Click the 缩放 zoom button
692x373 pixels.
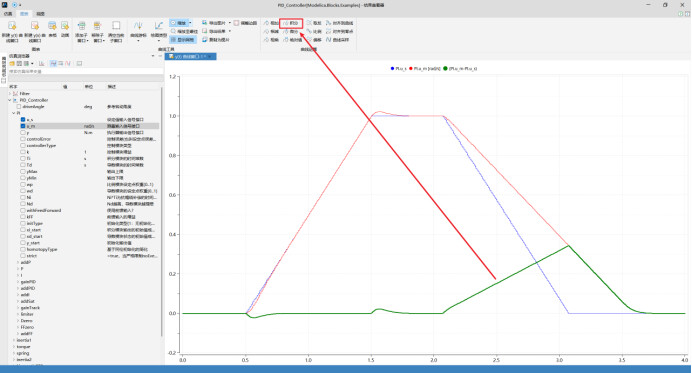pos(179,23)
